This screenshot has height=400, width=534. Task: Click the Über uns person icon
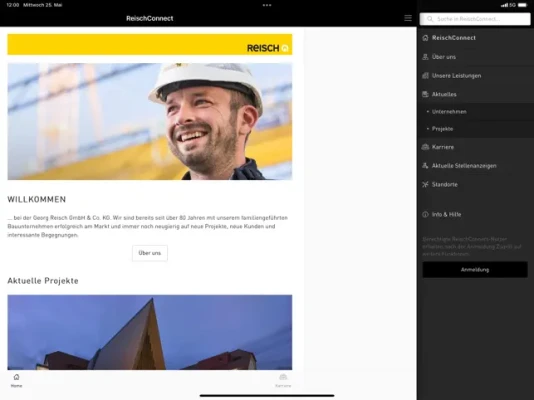[425, 57]
